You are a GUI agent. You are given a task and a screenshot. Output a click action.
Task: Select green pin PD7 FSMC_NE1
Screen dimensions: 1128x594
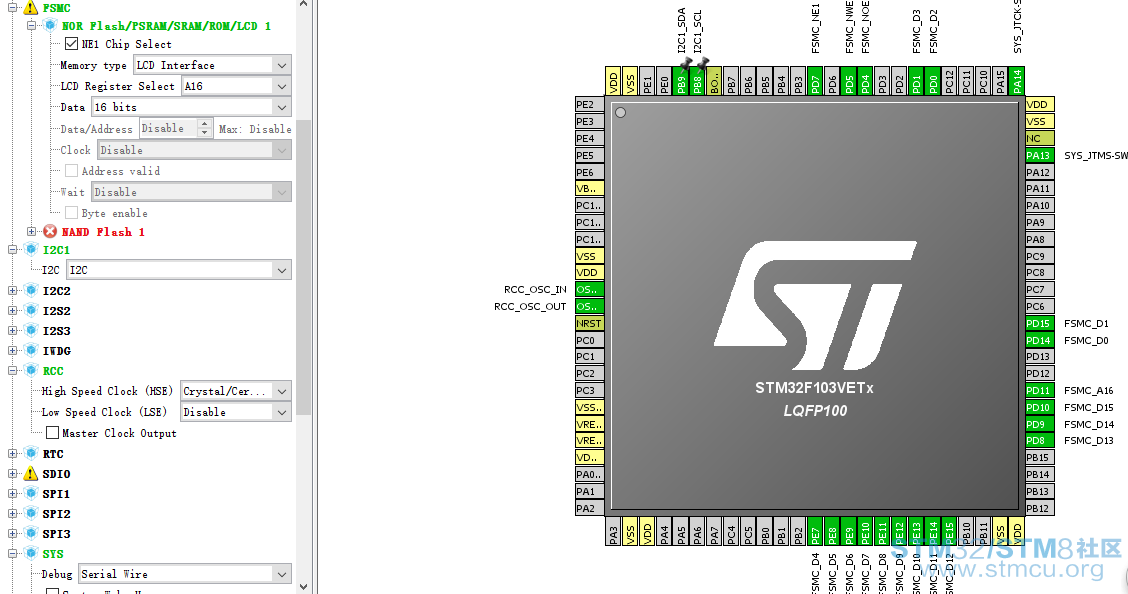(x=814, y=81)
